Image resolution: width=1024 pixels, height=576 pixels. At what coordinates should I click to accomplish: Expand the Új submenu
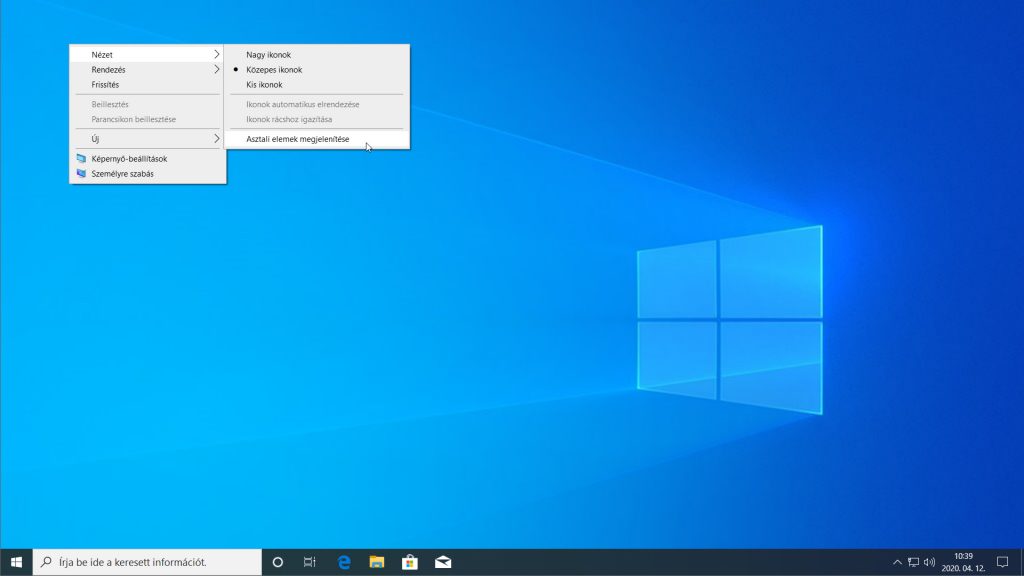click(x=148, y=138)
